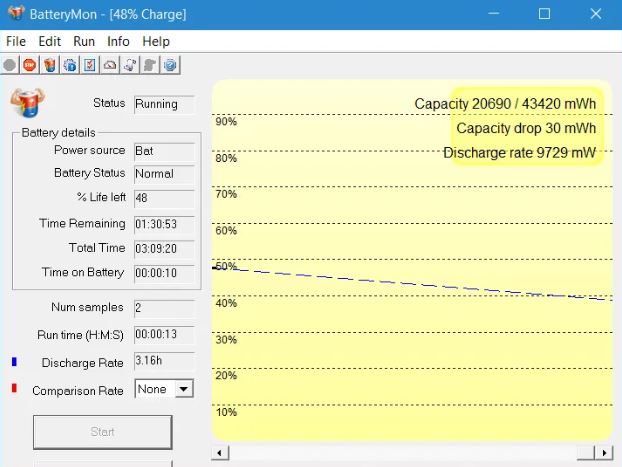
Task: Click the 40% graph axis label
Action: pos(226,304)
